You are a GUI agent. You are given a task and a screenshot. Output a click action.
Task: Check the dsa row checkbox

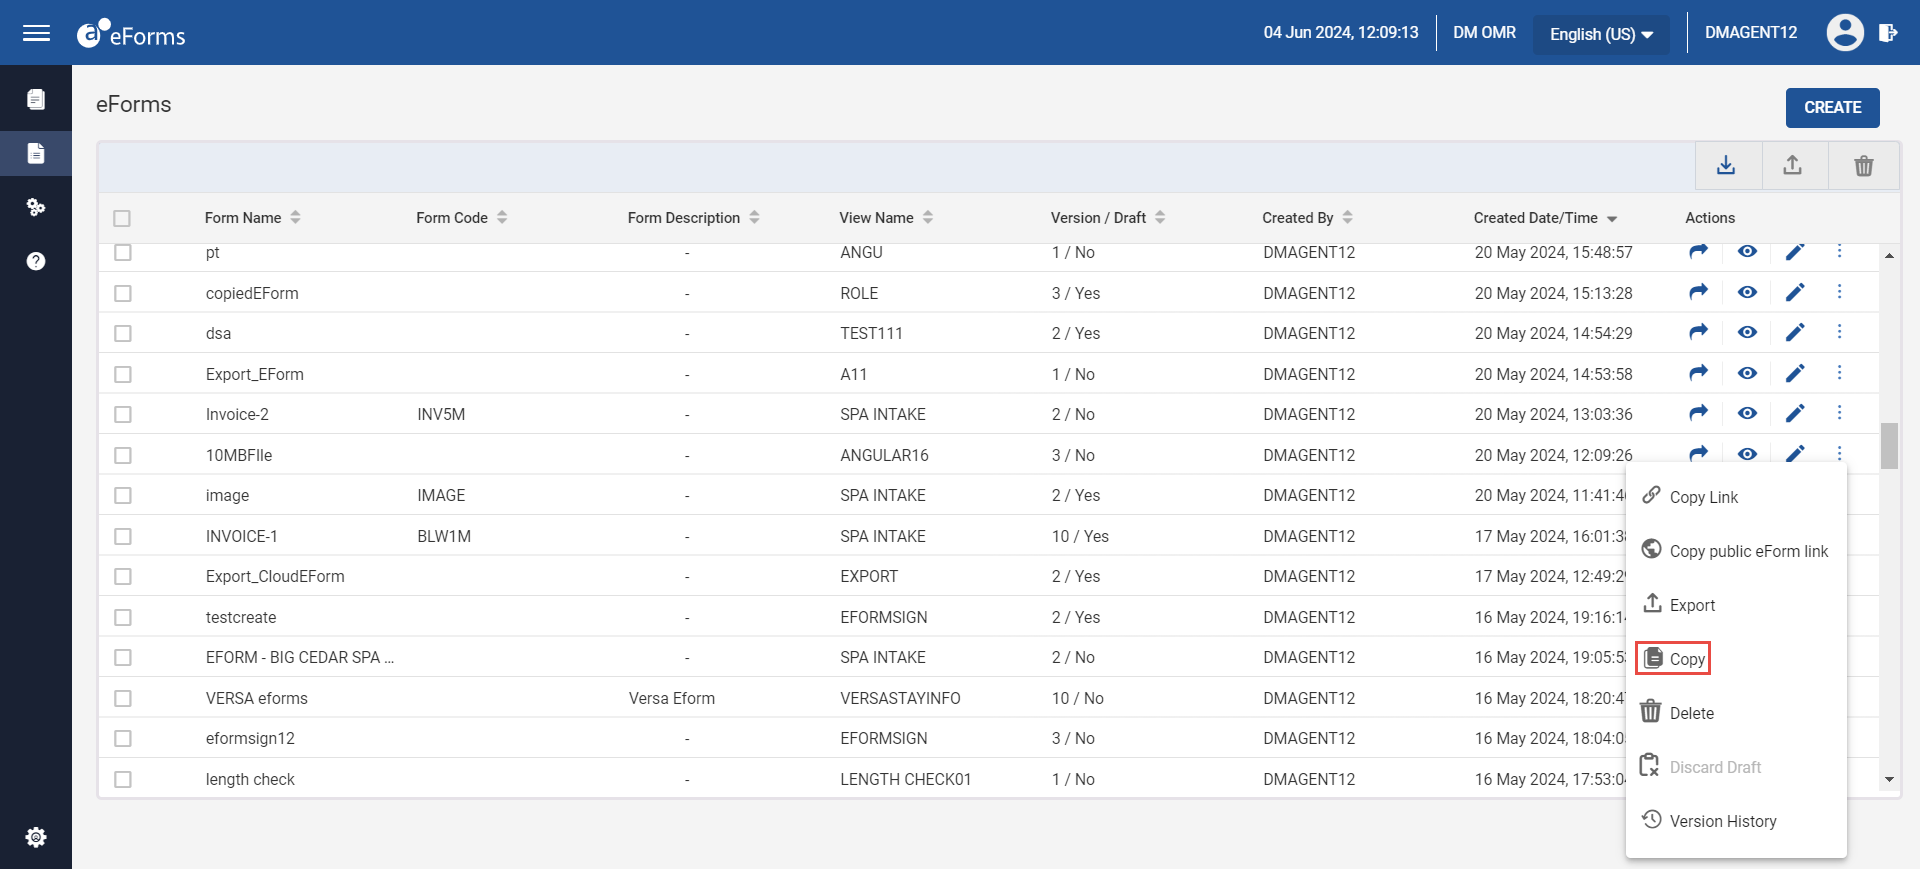[123, 333]
